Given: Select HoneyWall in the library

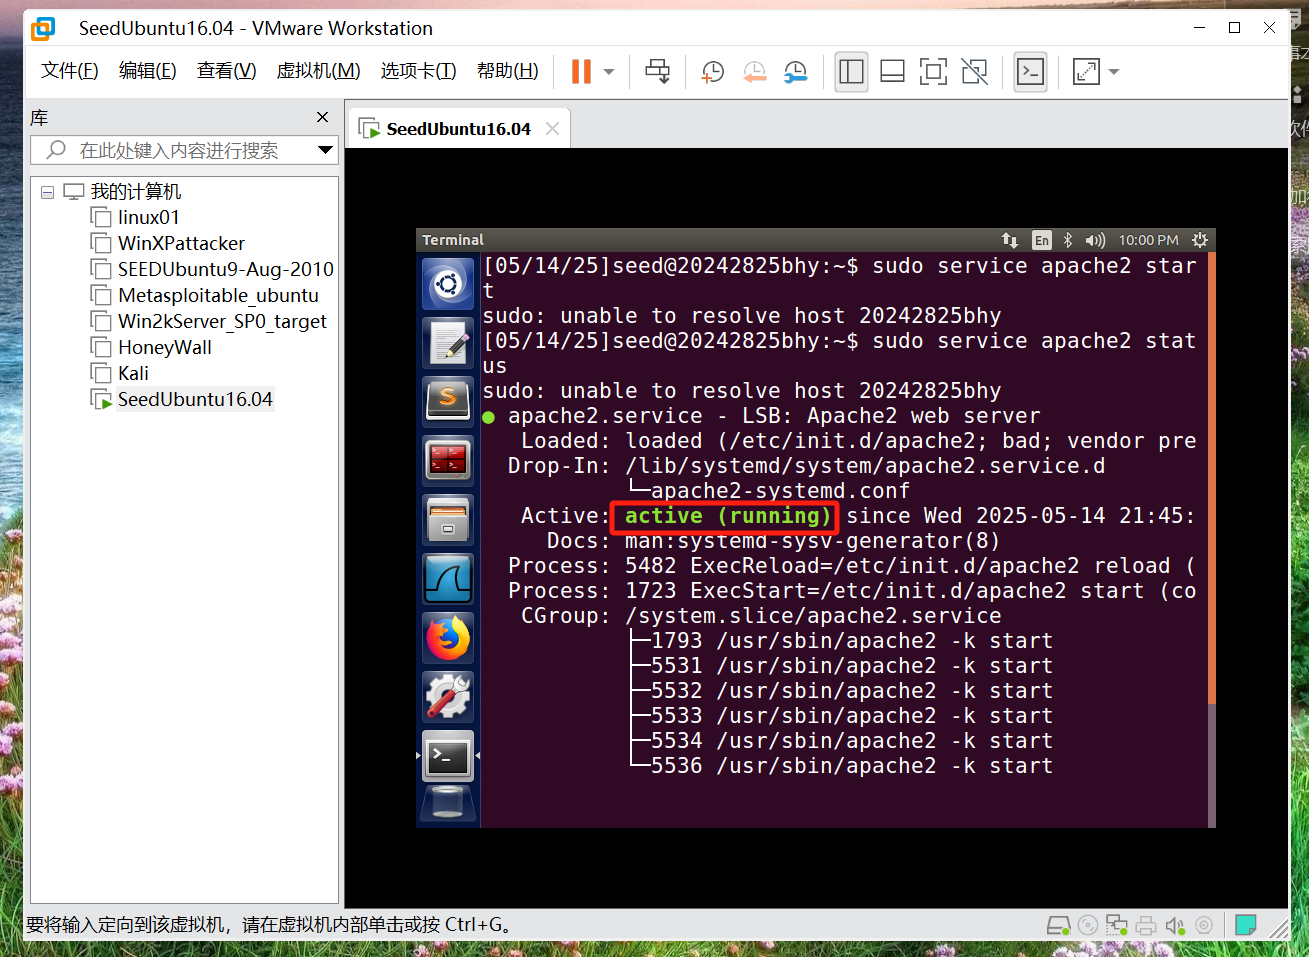Looking at the screenshot, I should pos(165,347).
